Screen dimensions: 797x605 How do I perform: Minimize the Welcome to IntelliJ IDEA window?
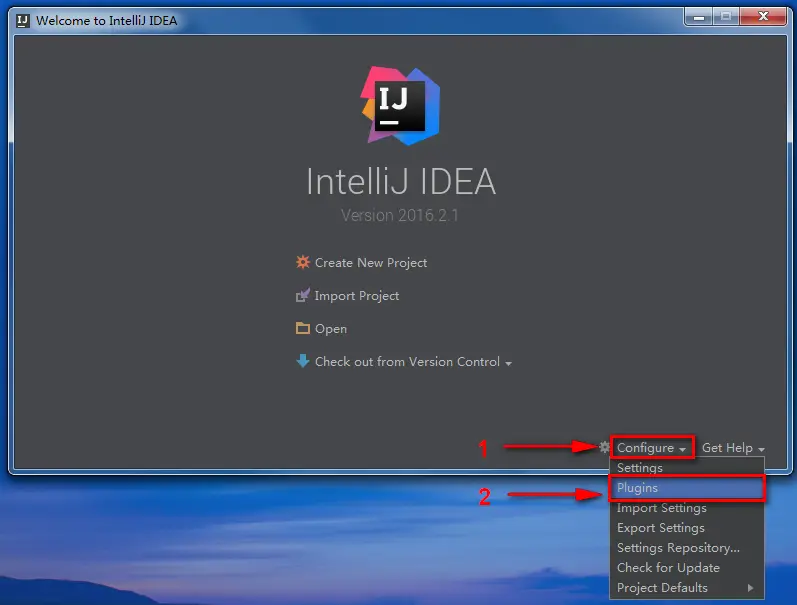(699, 17)
